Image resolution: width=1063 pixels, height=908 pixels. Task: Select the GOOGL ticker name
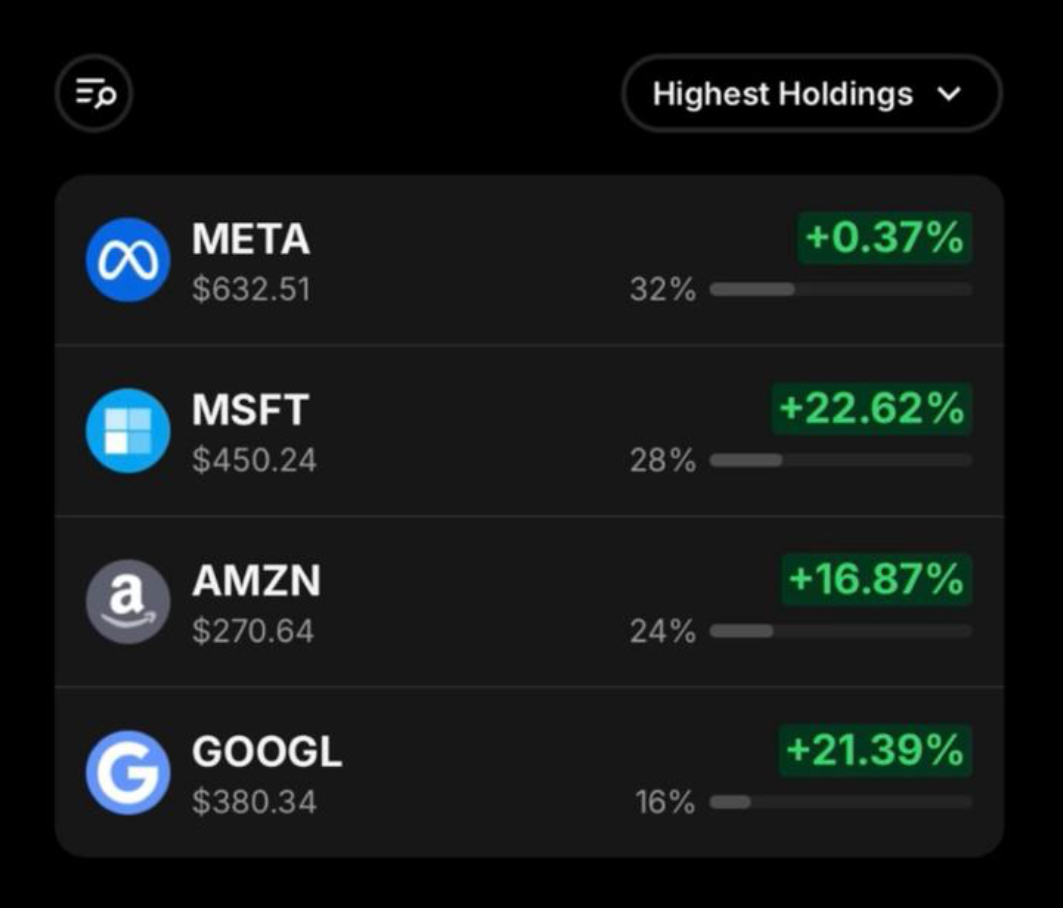267,752
